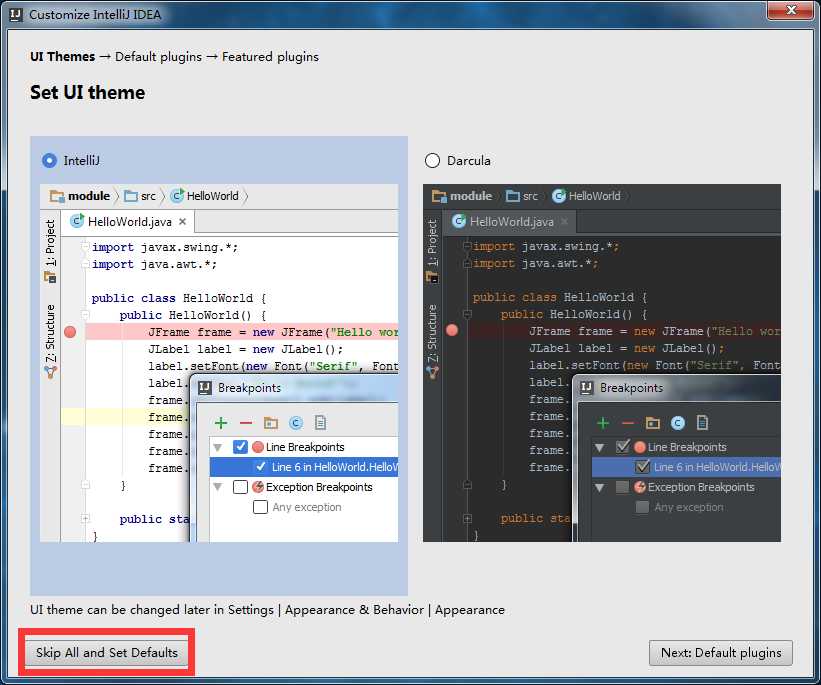This screenshot has height=685, width=821.
Task: Click red remove minus icon in light preview
Action: click(246, 423)
